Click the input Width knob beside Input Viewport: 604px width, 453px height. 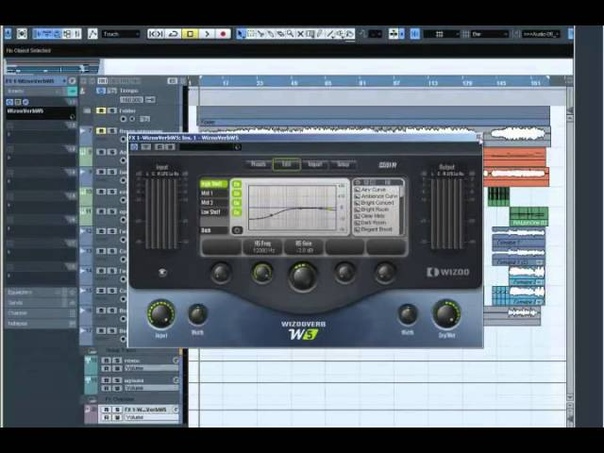[x=197, y=314]
